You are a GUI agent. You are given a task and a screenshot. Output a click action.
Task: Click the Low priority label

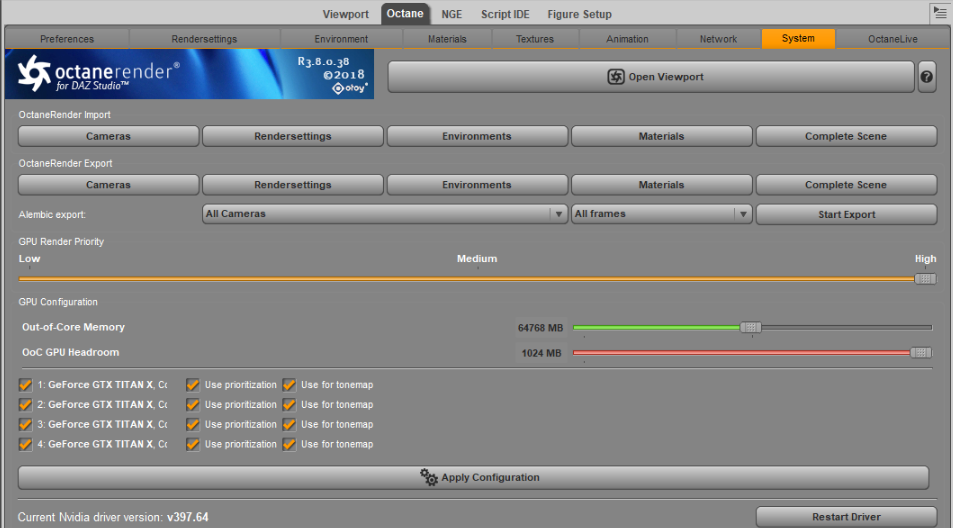pyautogui.click(x=29, y=259)
